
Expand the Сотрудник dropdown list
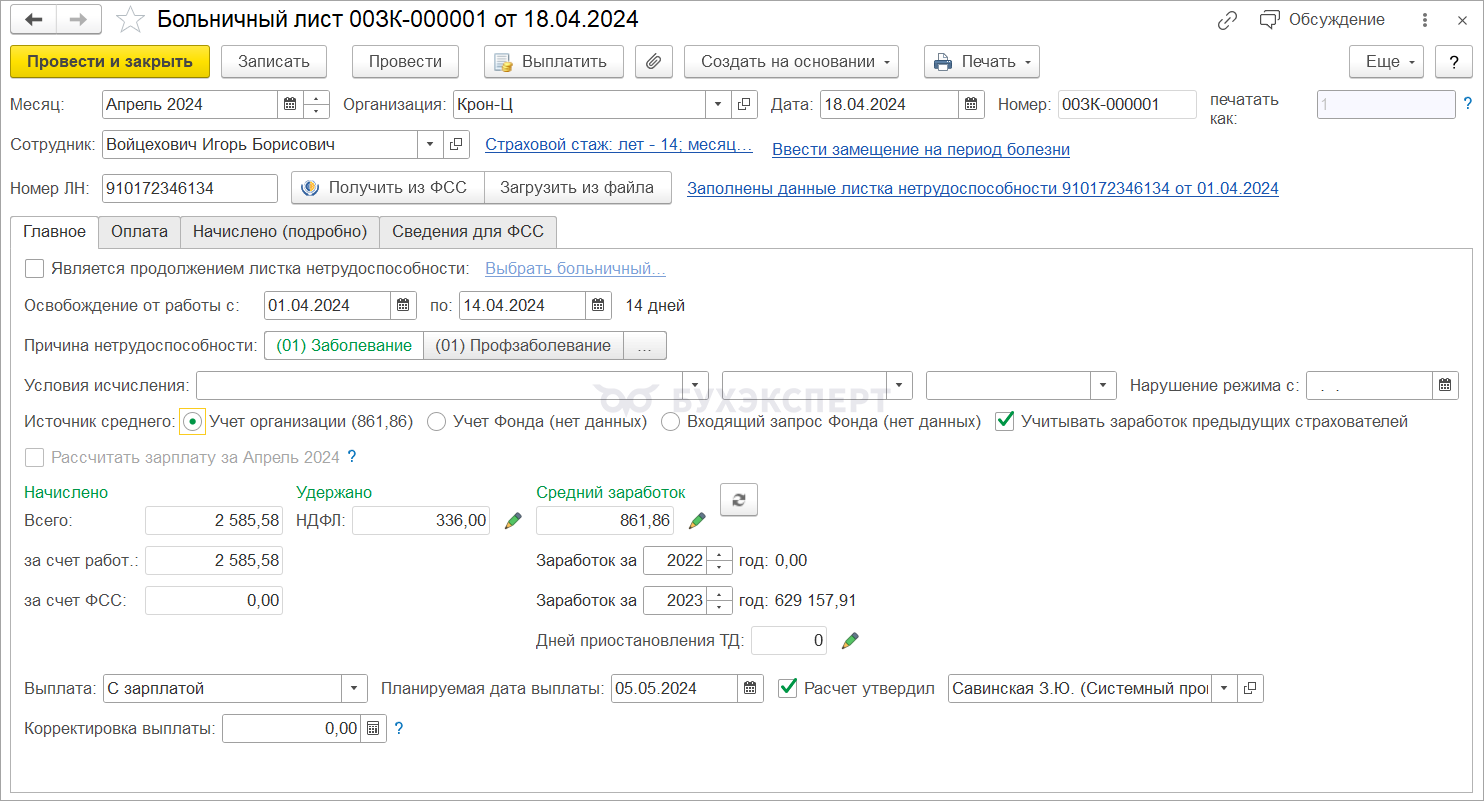coord(430,145)
